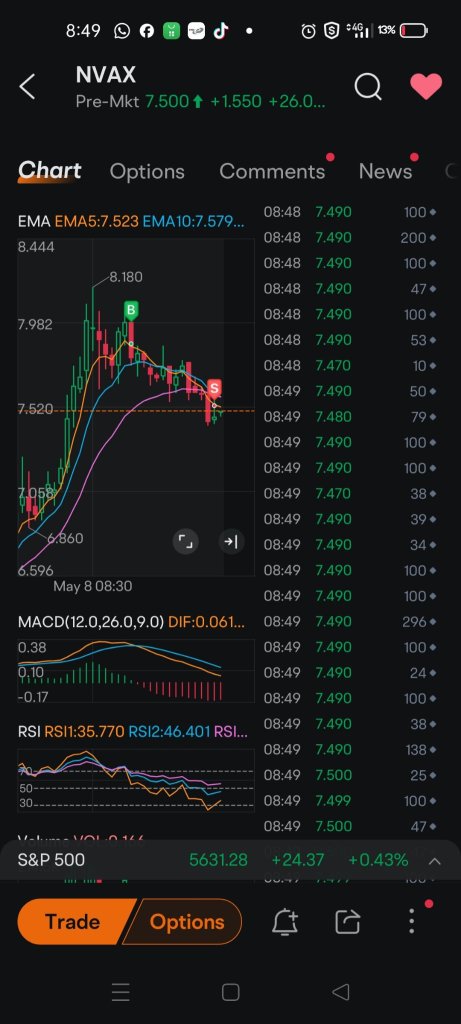This screenshot has height=1024, width=461.
Task: Select the 08:49 7.490 138 trade row
Action: [x=350, y=750]
